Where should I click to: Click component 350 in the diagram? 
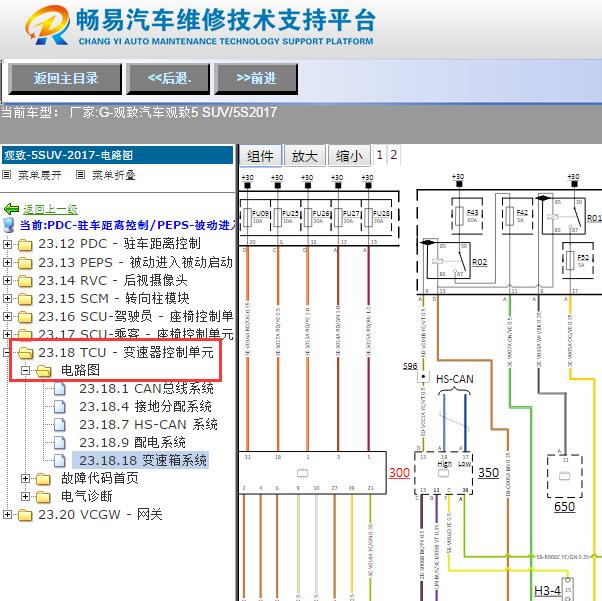488,473
